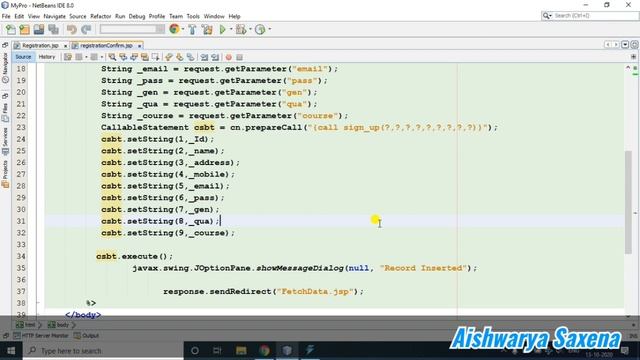Open the Navigate menu
The height and width of the screenshot is (360, 640).
coord(54,16)
